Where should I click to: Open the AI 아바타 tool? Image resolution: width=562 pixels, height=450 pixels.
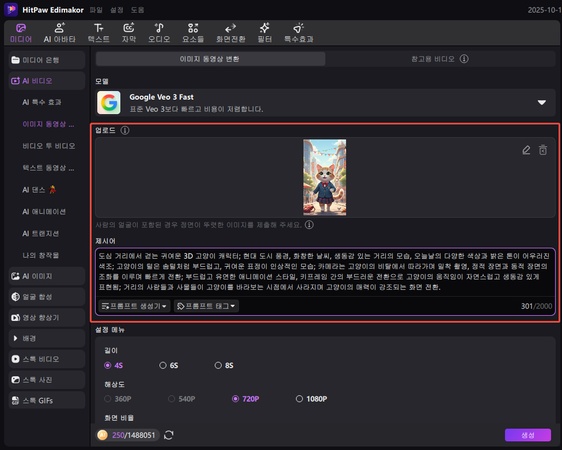(59, 33)
